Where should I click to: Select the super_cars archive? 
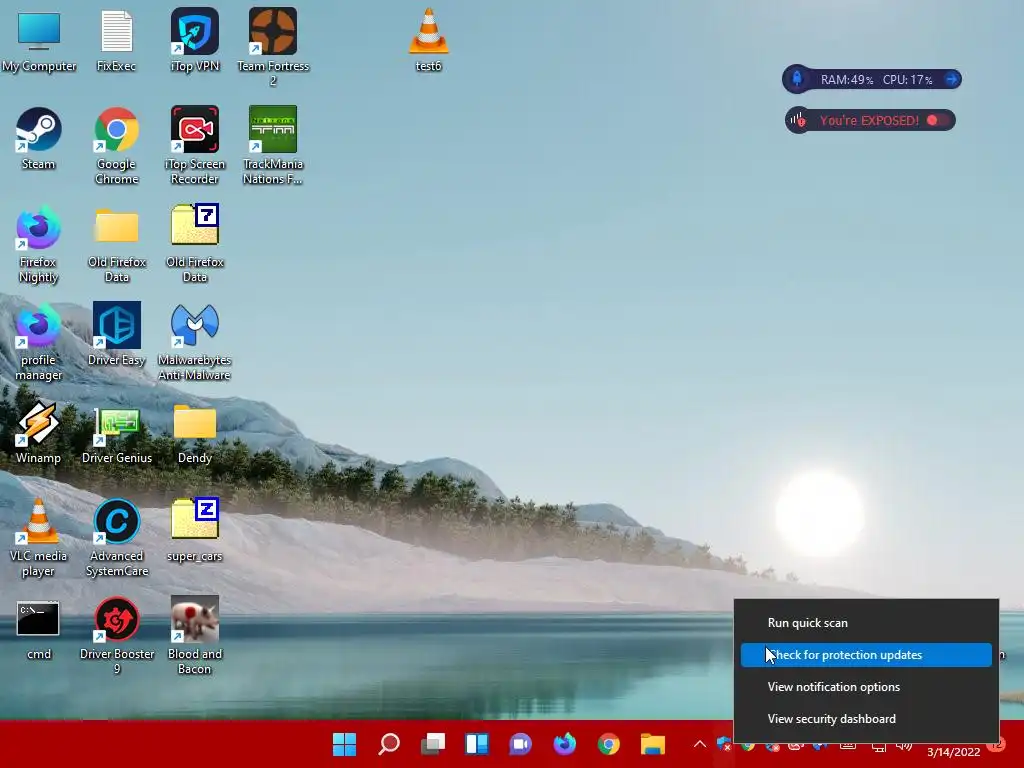click(x=195, y=530)
